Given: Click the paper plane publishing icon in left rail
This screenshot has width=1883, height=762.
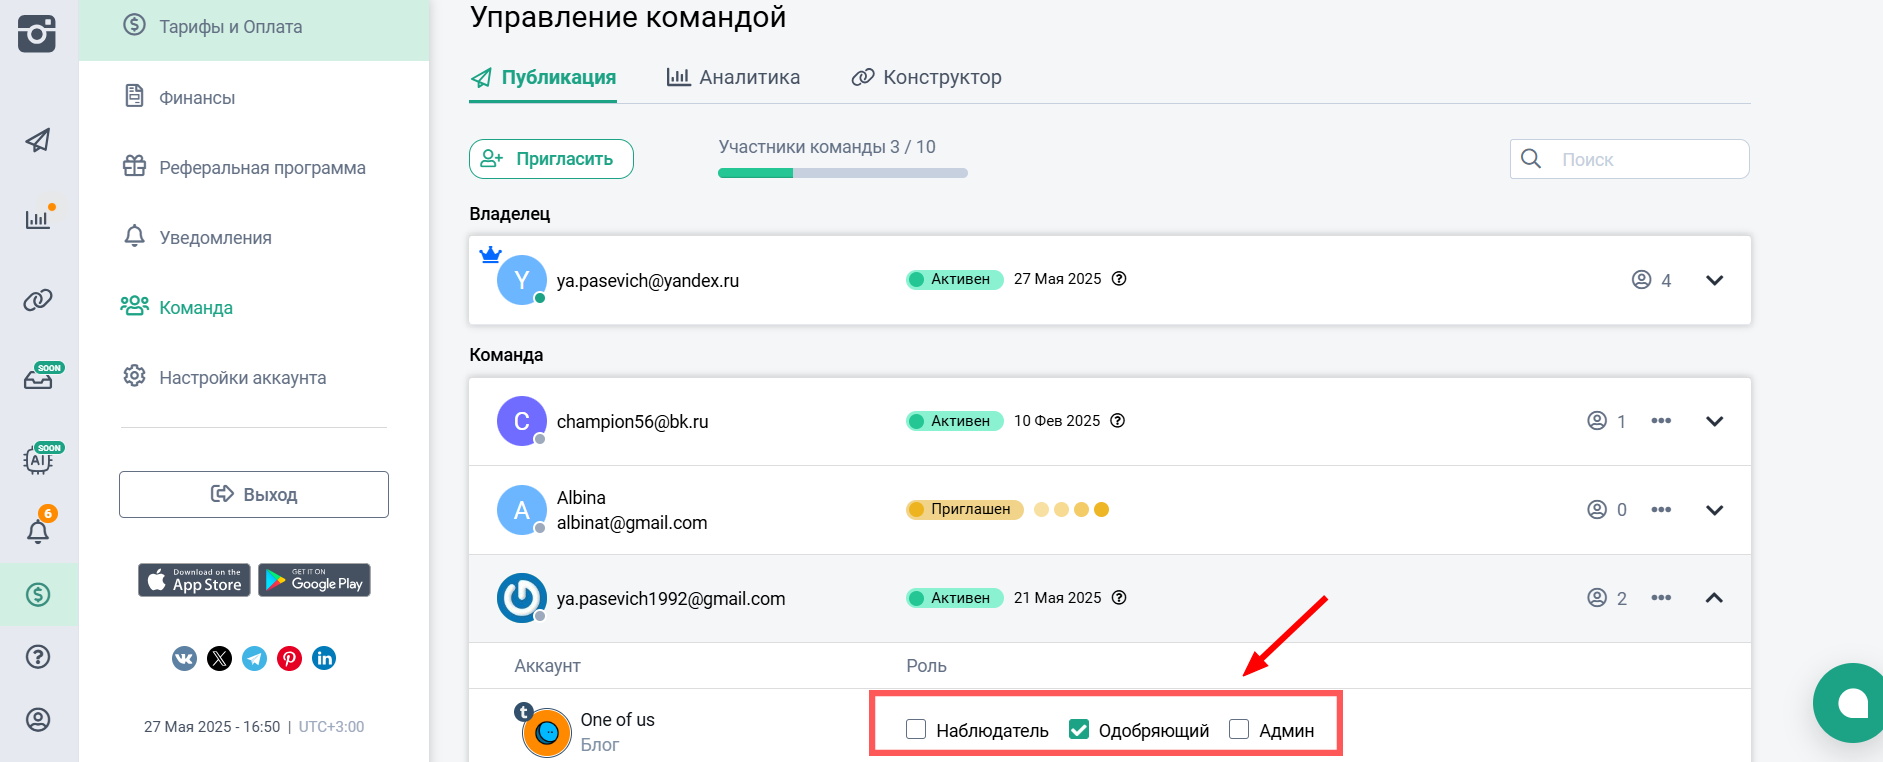Looking at the screenshot, I should click(x=38, y=140).
